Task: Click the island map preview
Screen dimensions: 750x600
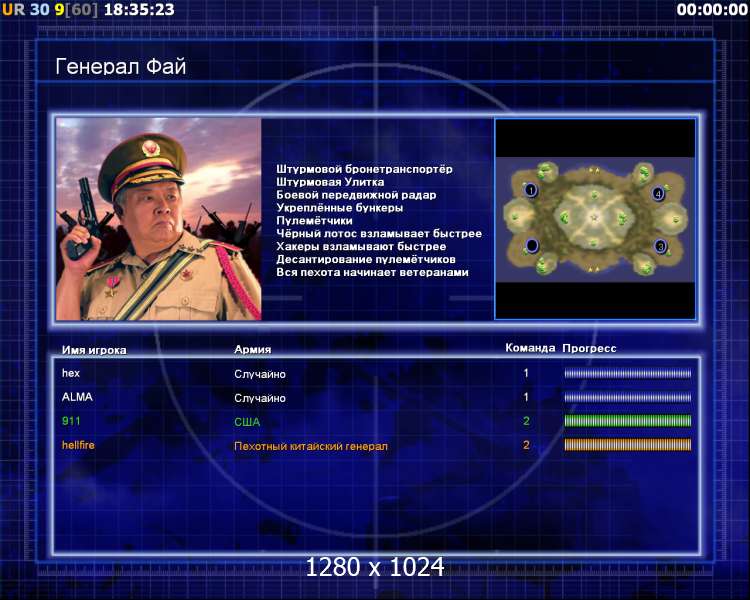Action: coord(595,219)
